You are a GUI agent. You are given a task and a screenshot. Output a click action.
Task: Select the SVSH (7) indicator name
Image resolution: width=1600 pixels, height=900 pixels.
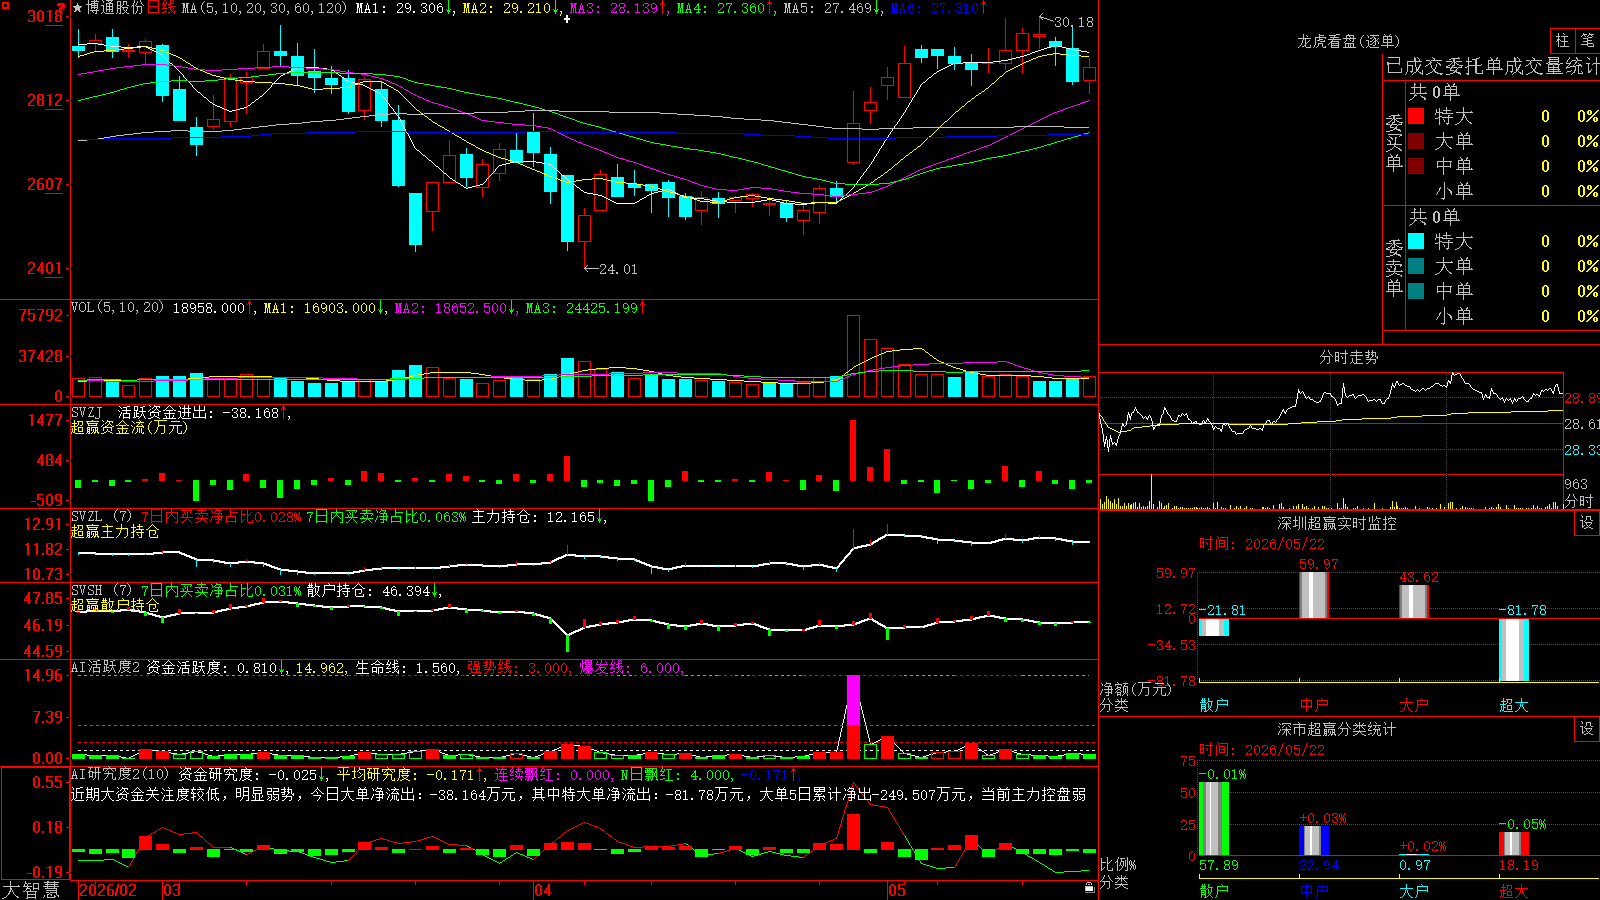pyautogui.click(x=101, y=590)
